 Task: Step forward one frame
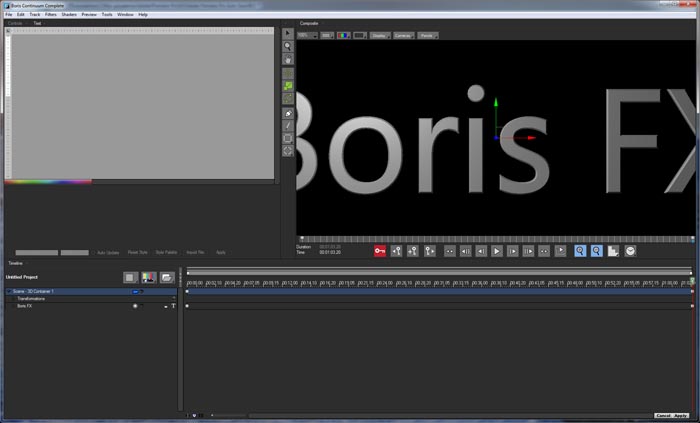[x=512, y=251]
